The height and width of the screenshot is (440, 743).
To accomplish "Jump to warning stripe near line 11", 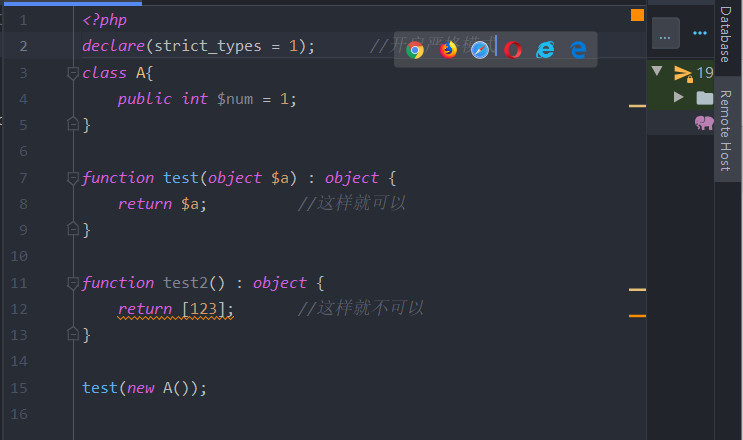I will [637, 289].
